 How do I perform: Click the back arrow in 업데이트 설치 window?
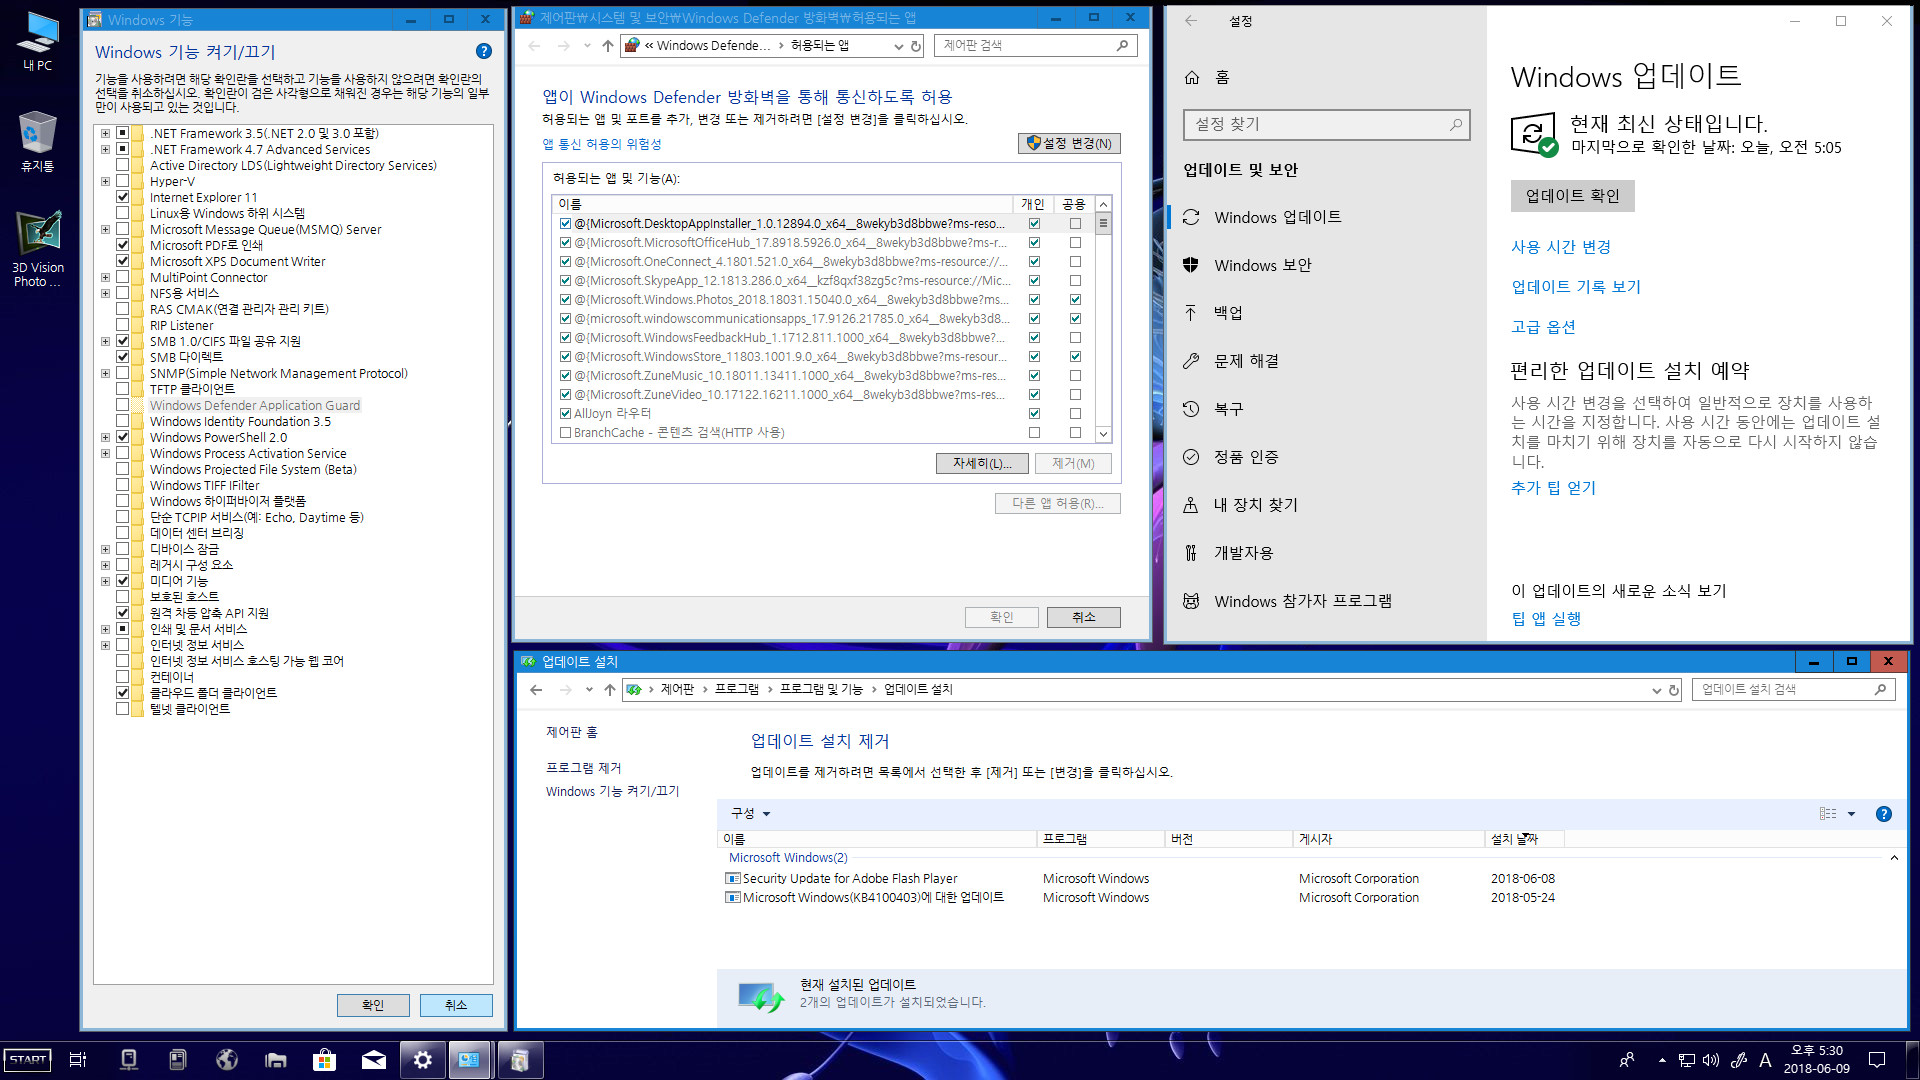pos(537,690)
